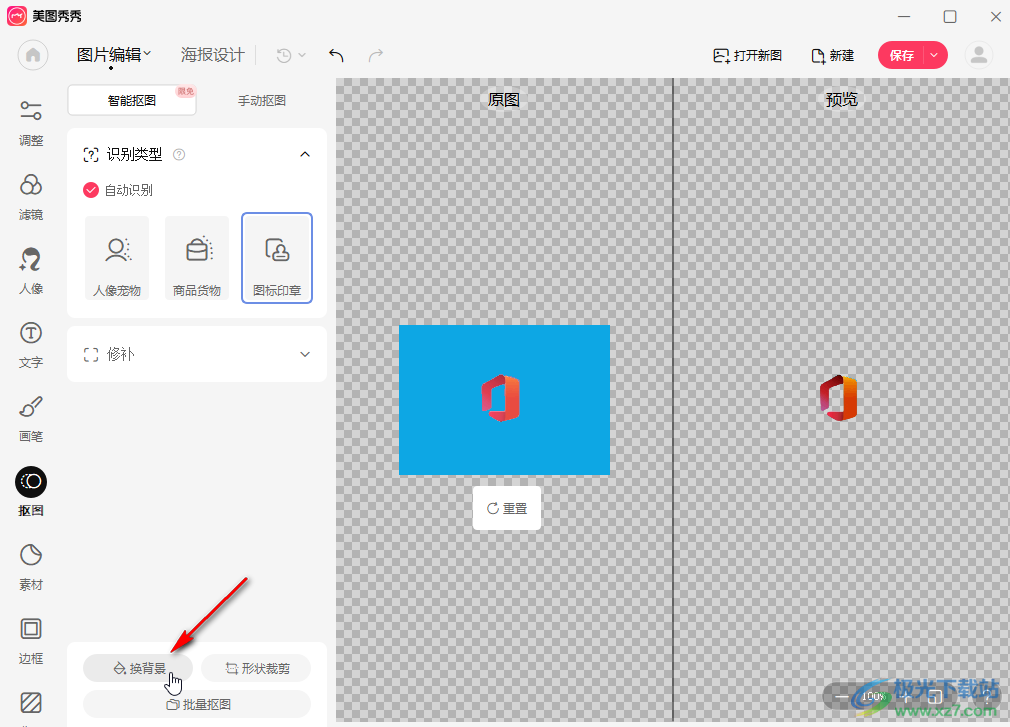This screenshot has height=727, width=1010.
Task: Click the 保存 save button
Action: point(901,55)
